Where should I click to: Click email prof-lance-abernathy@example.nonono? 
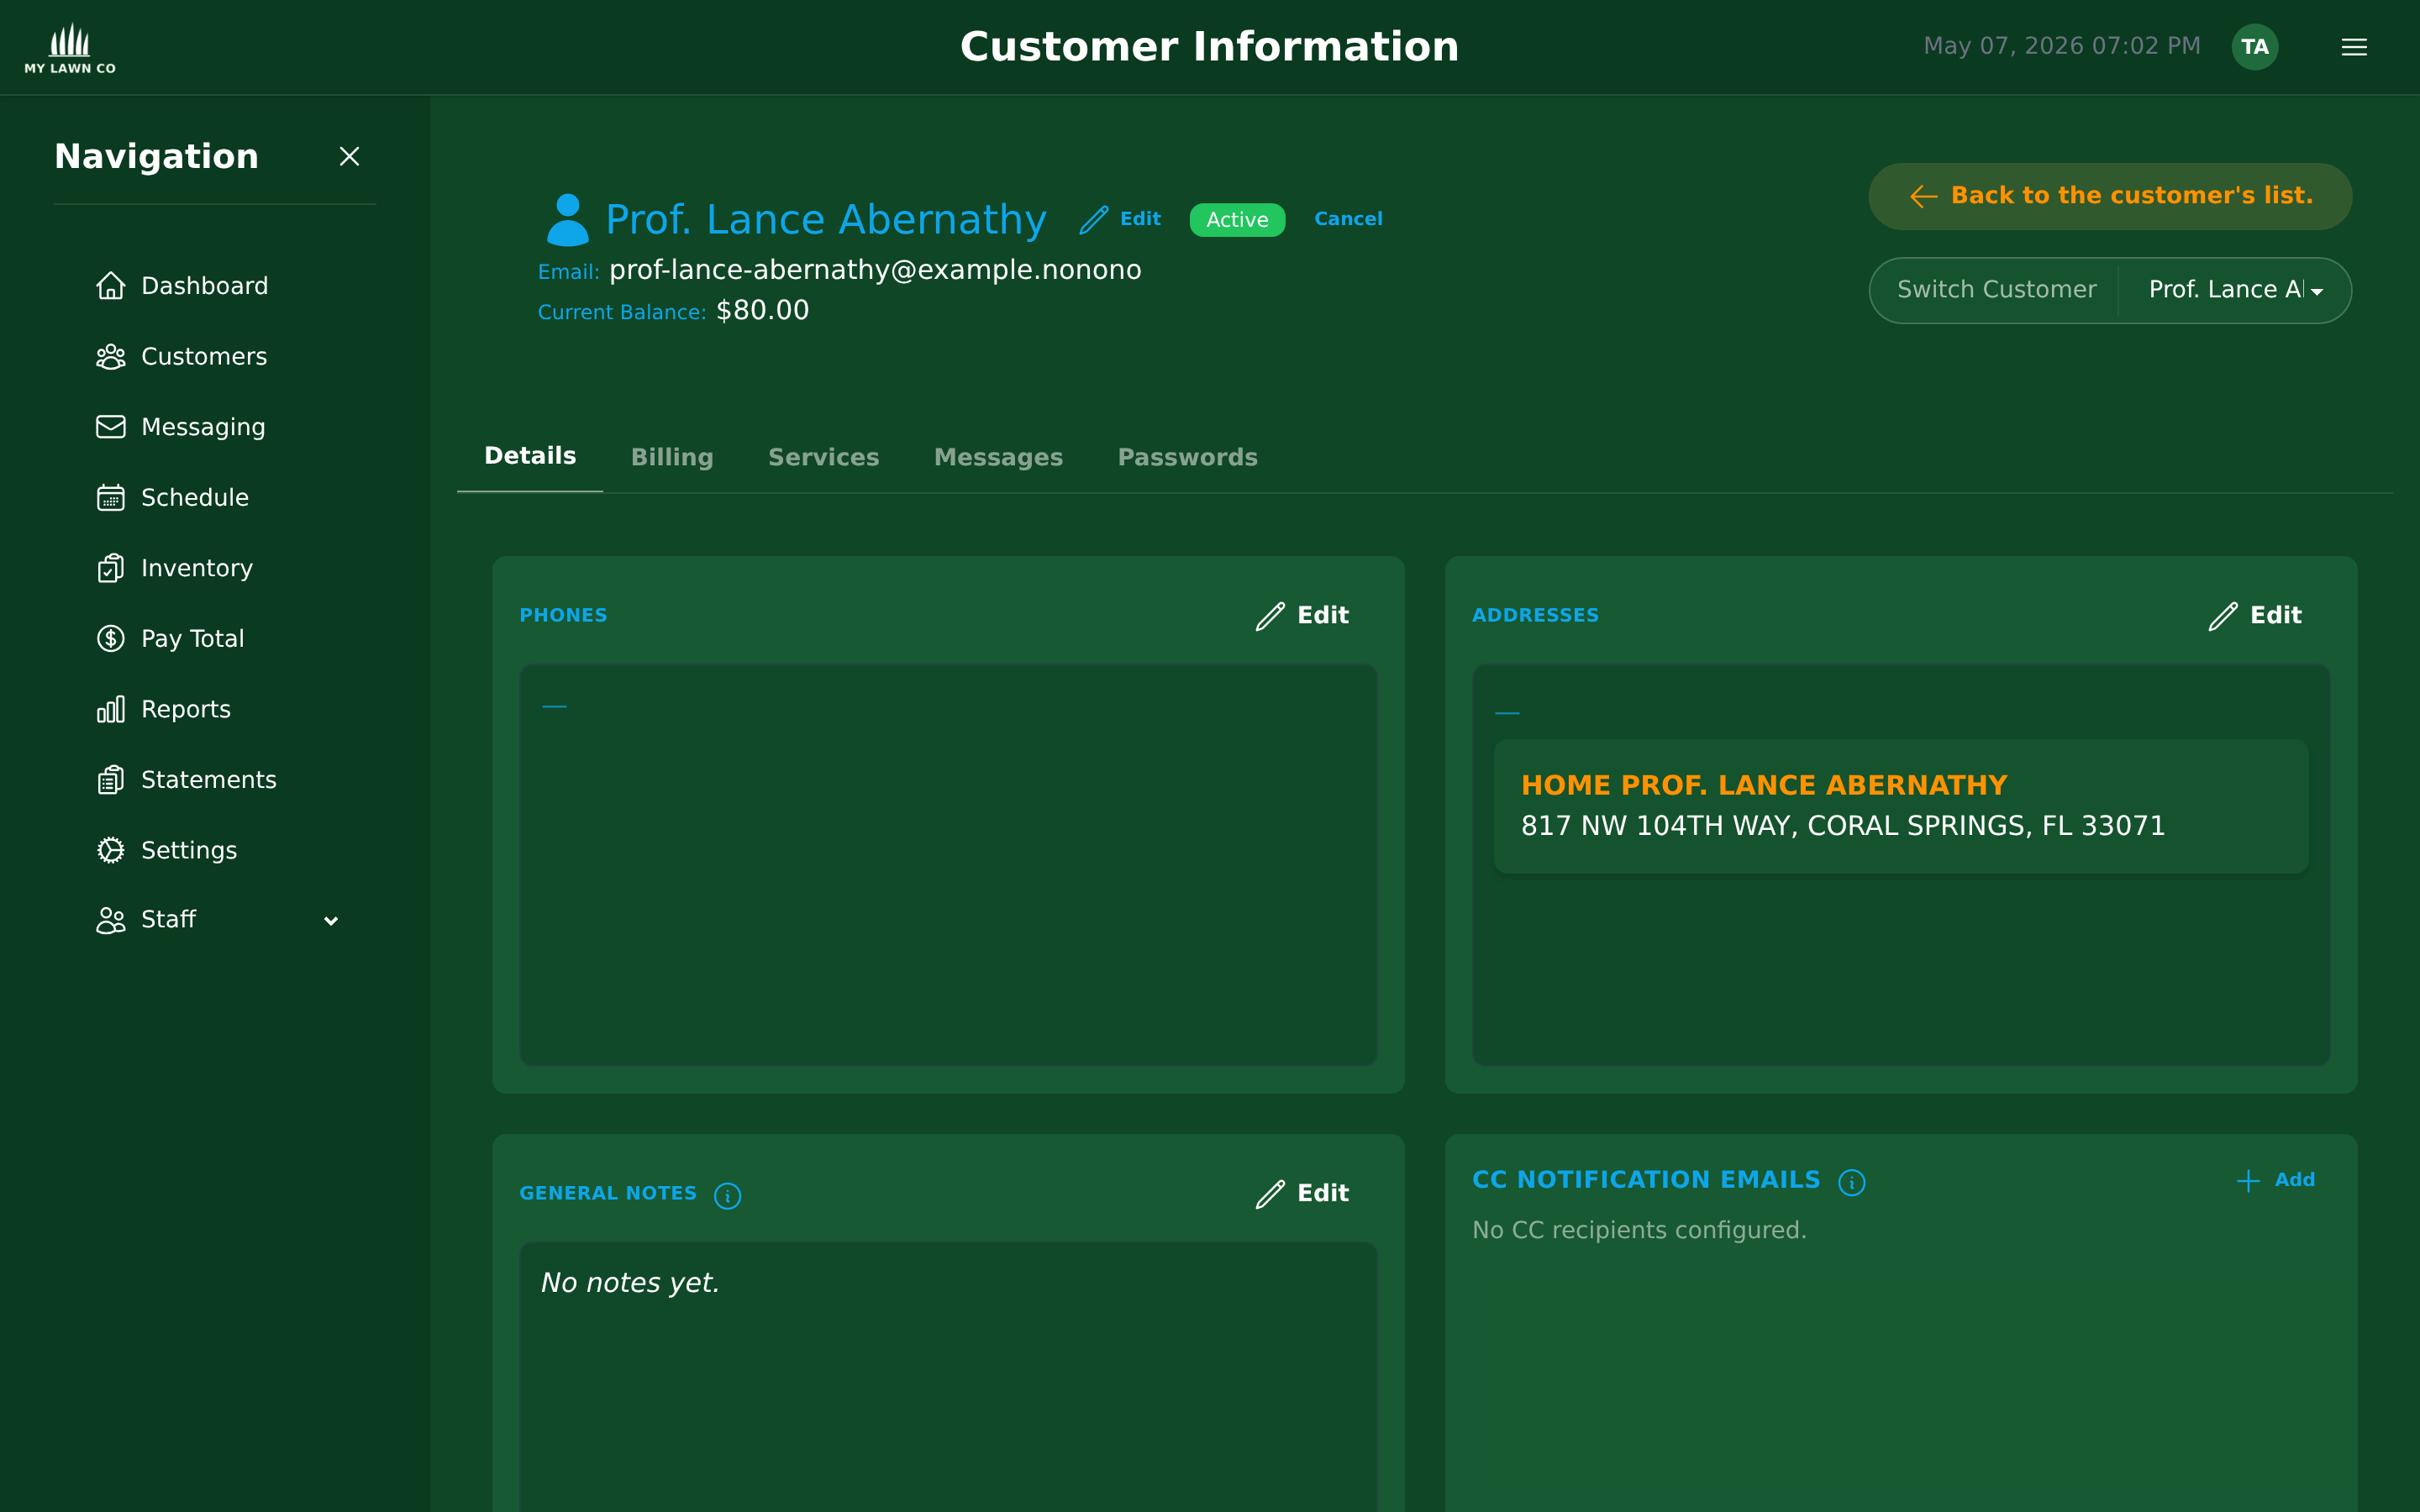point(875,270)
